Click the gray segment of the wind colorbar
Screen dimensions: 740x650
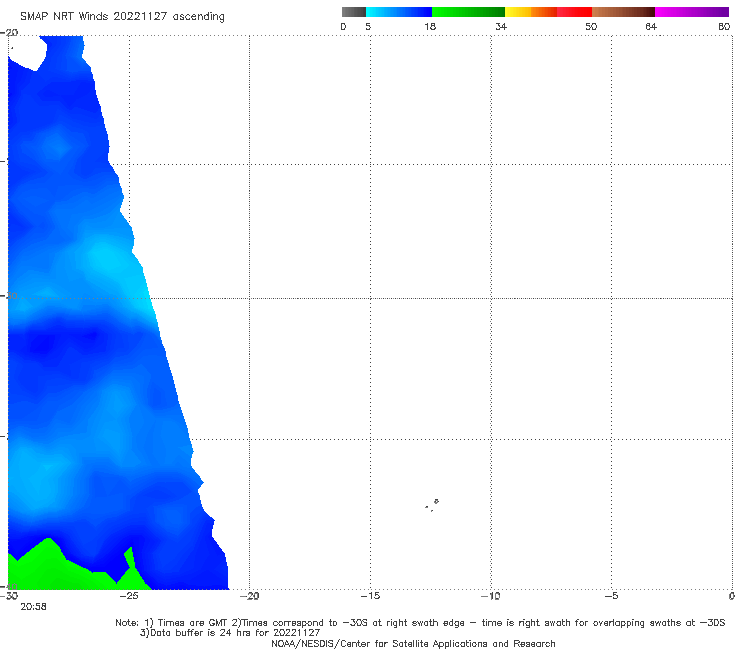click(x=354, y=12)
